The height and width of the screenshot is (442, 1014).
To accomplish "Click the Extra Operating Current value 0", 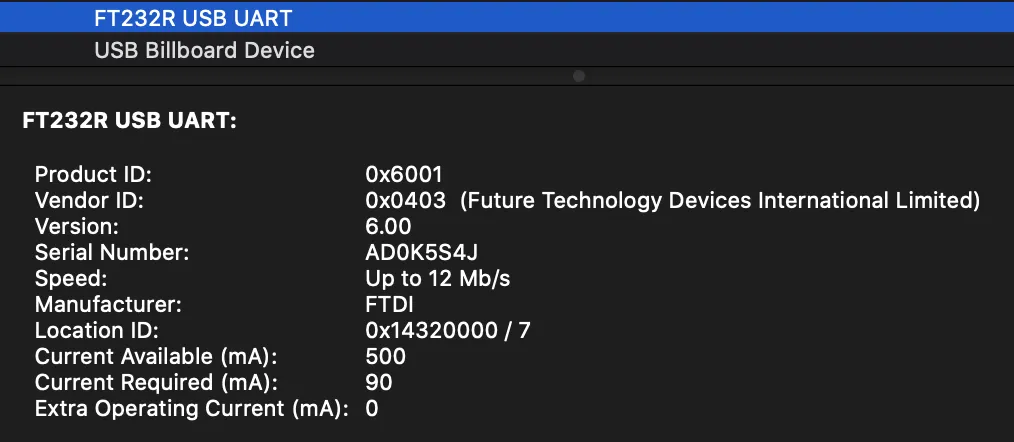I will [x=372, y=409].
